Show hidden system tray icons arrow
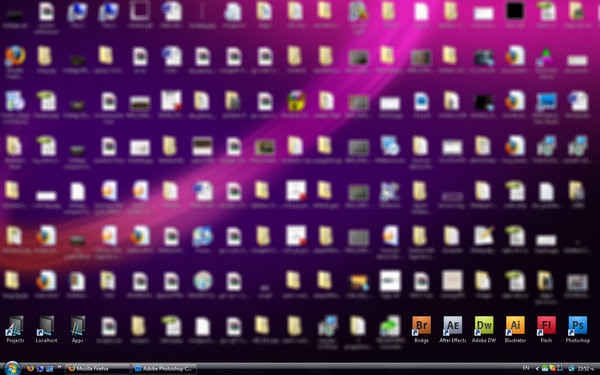Screen dimensions: 600x375 pos(536,368)
